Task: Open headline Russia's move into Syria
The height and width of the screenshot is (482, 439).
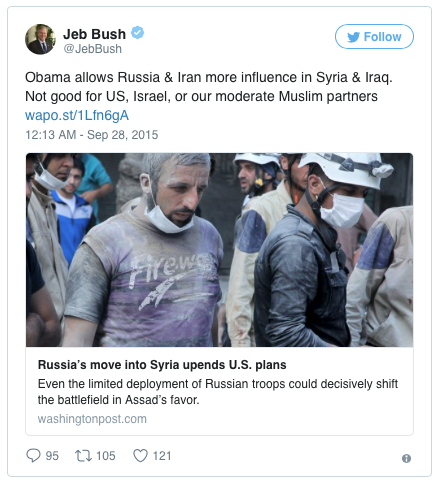Action: 162,365
